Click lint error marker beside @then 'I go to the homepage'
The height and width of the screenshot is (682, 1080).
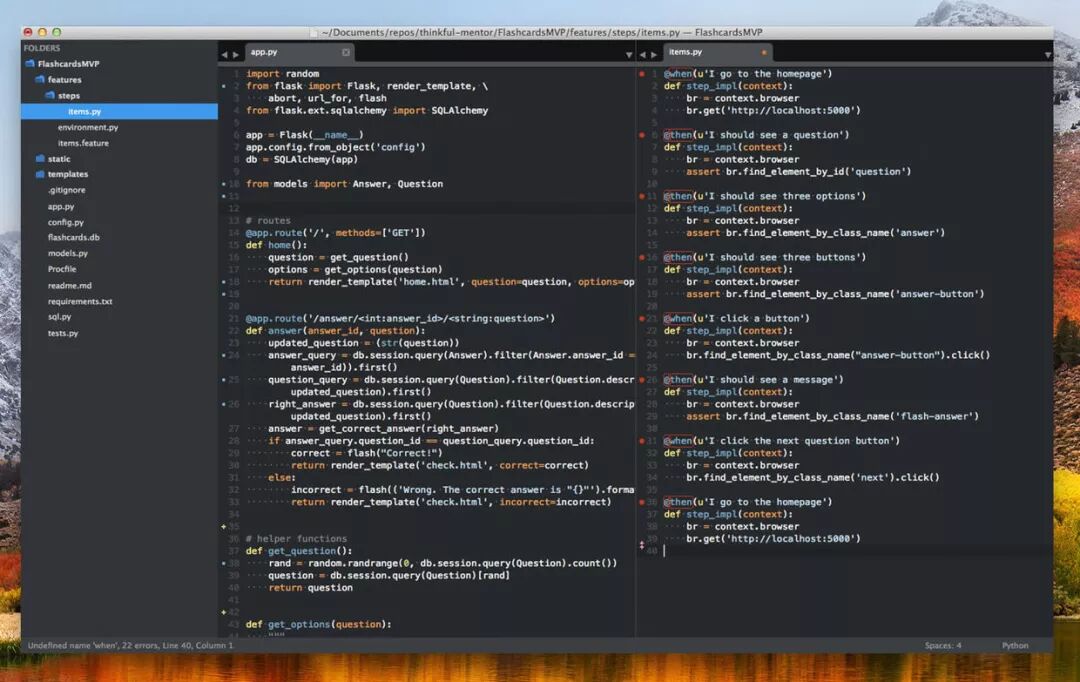(x=642, y=502)
